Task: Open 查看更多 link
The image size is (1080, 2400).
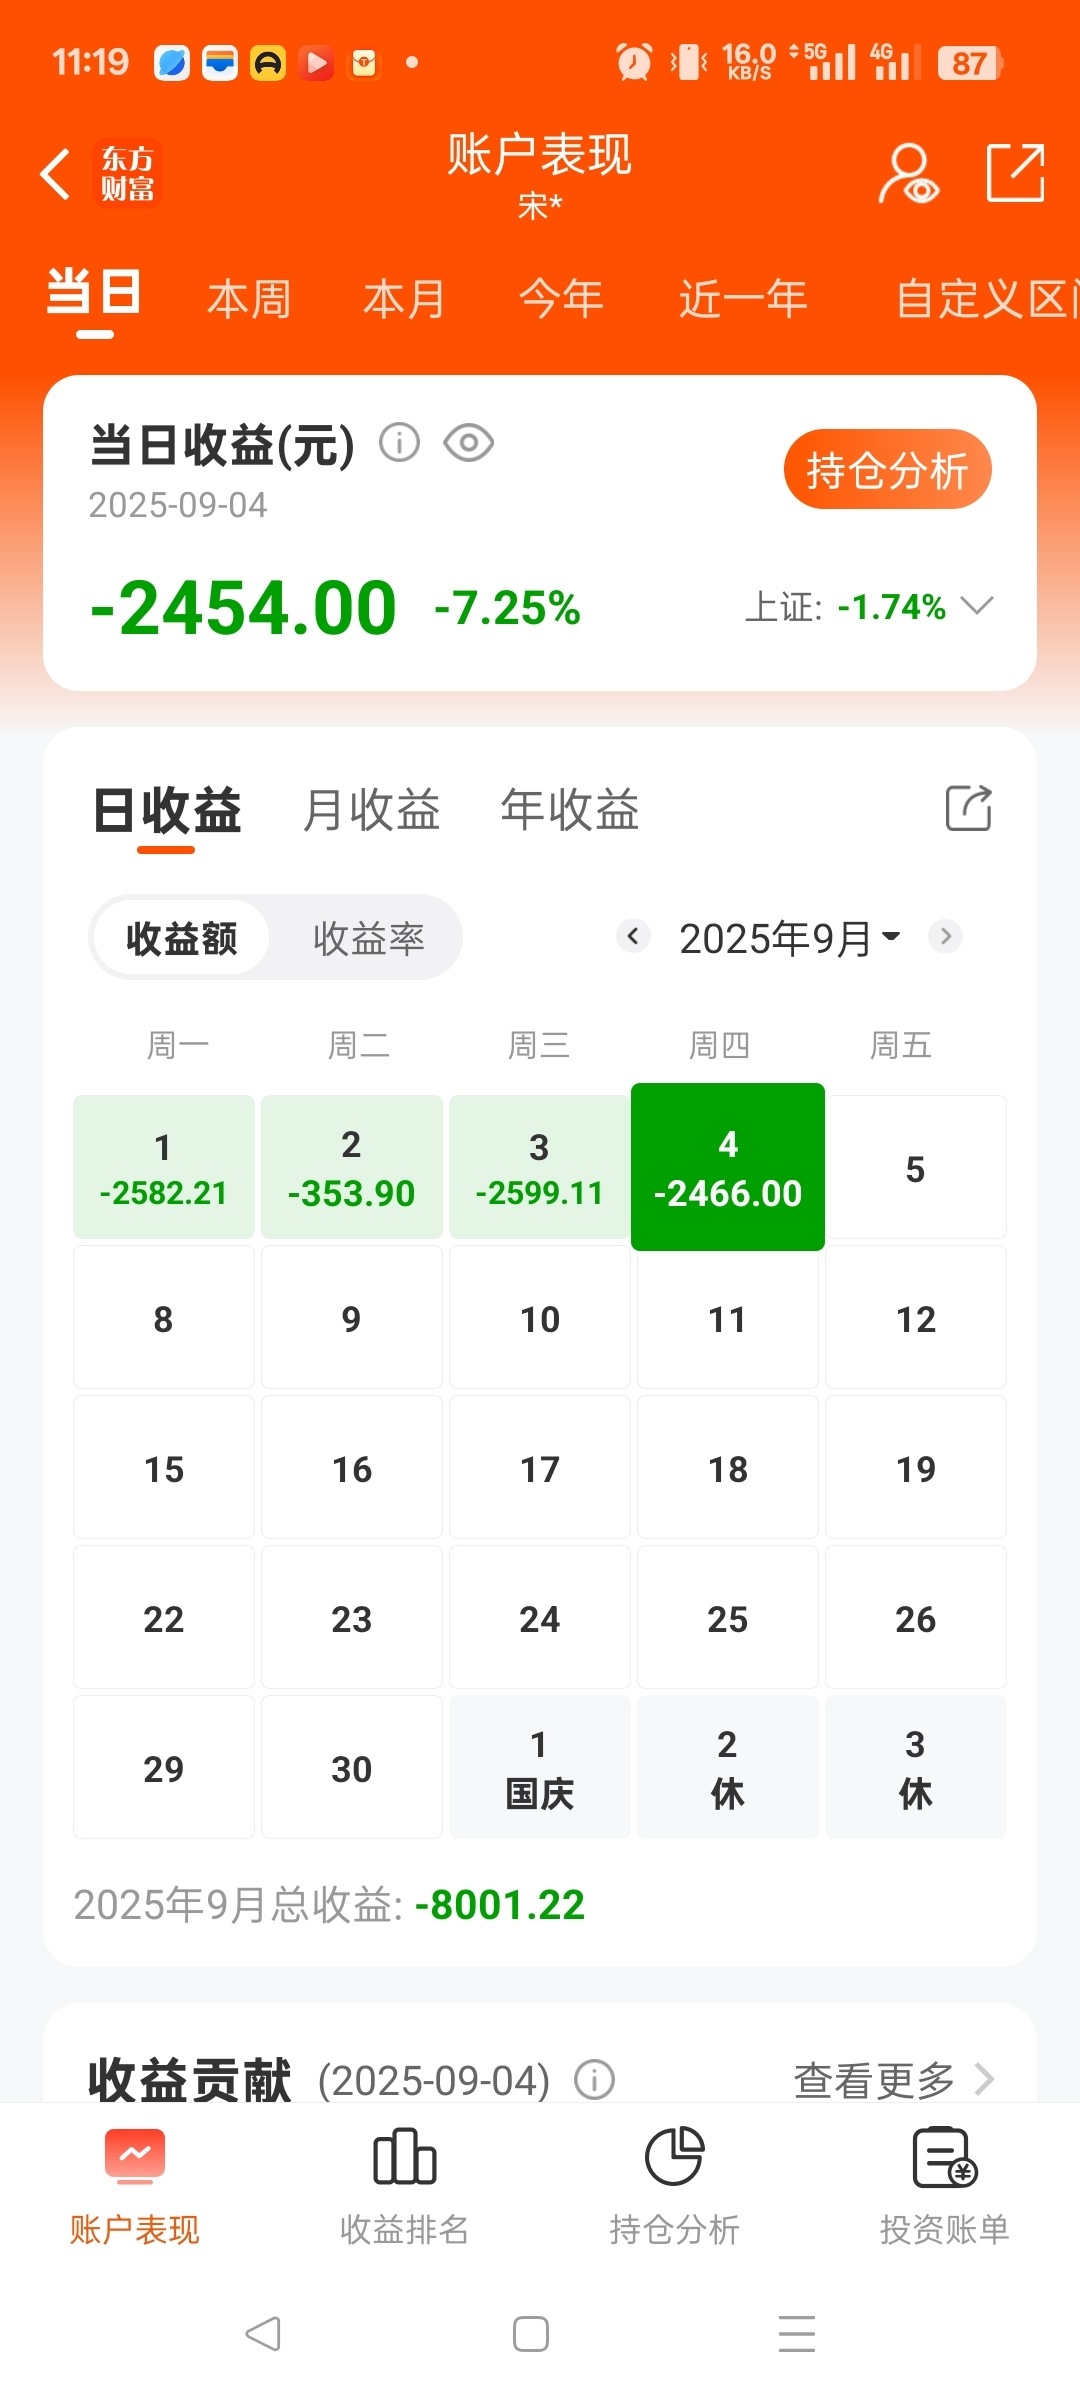Action: point(893,2080)
